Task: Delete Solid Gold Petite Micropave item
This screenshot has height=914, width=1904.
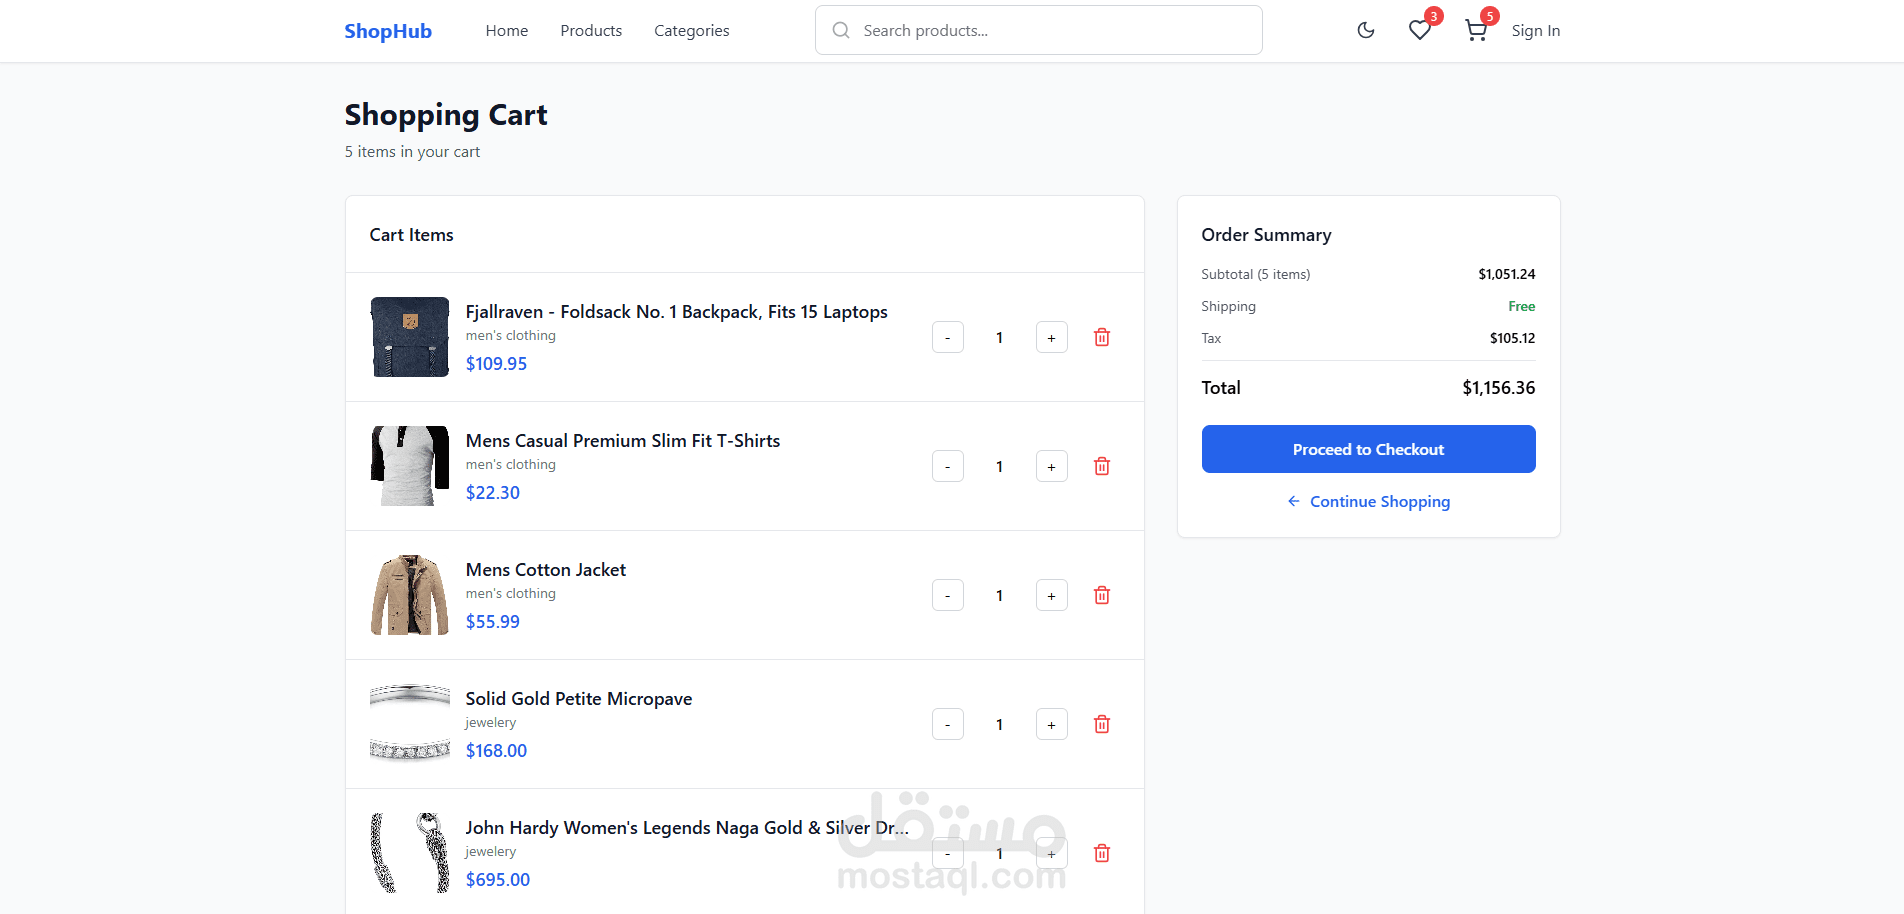Action: click(1102, 724)
